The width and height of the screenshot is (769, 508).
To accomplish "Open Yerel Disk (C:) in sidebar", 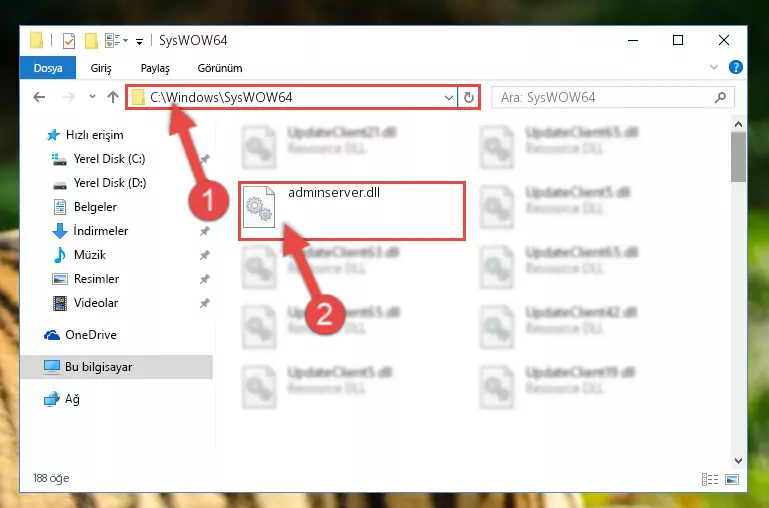I will tap(99, 159).
